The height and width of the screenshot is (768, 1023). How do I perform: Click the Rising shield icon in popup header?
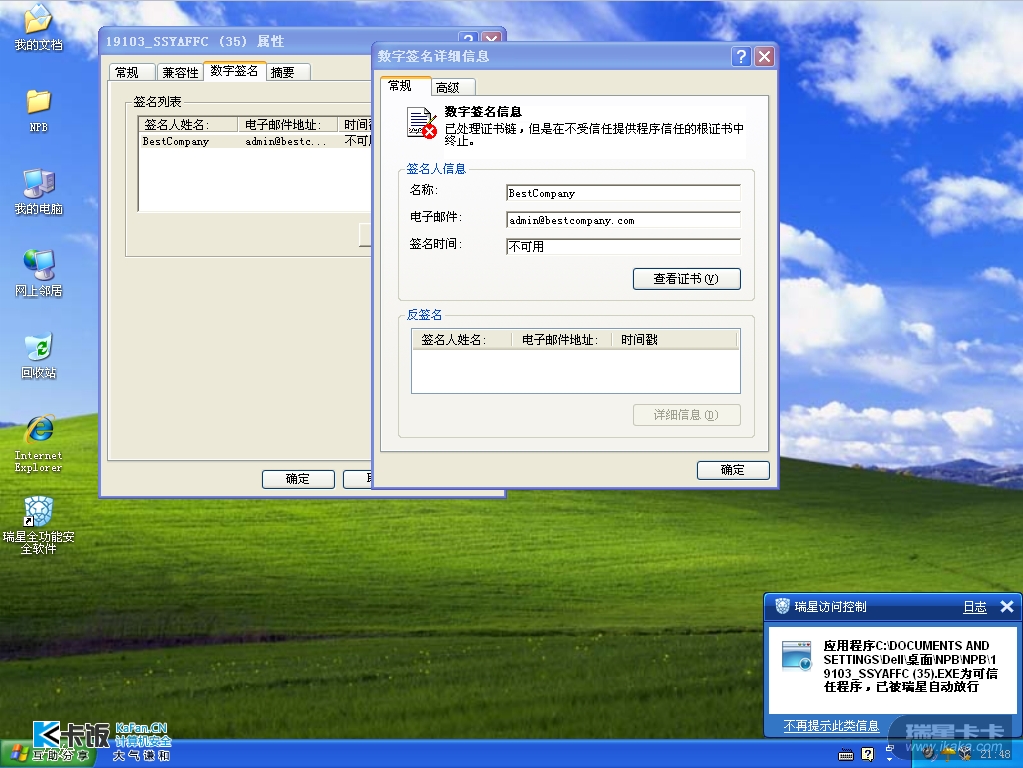click(x=782, y=606)
